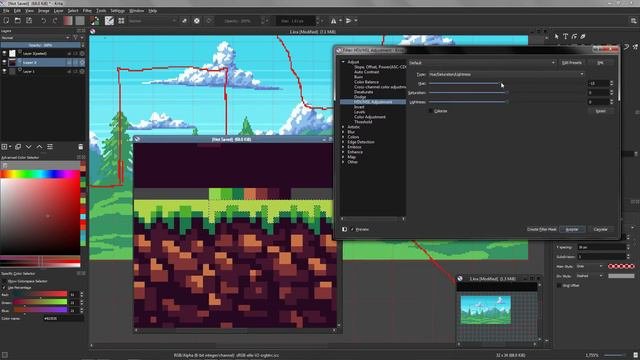
Task: Open the Edit menu
Action: [17, 11]
